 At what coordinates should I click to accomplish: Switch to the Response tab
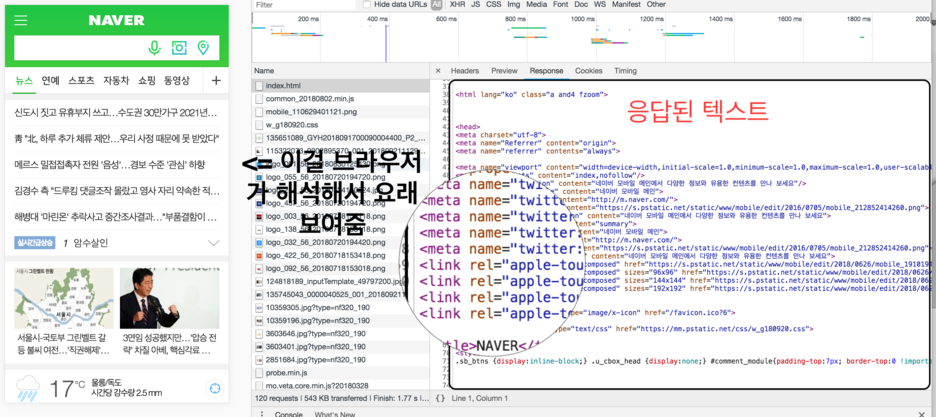coord(546,70)
